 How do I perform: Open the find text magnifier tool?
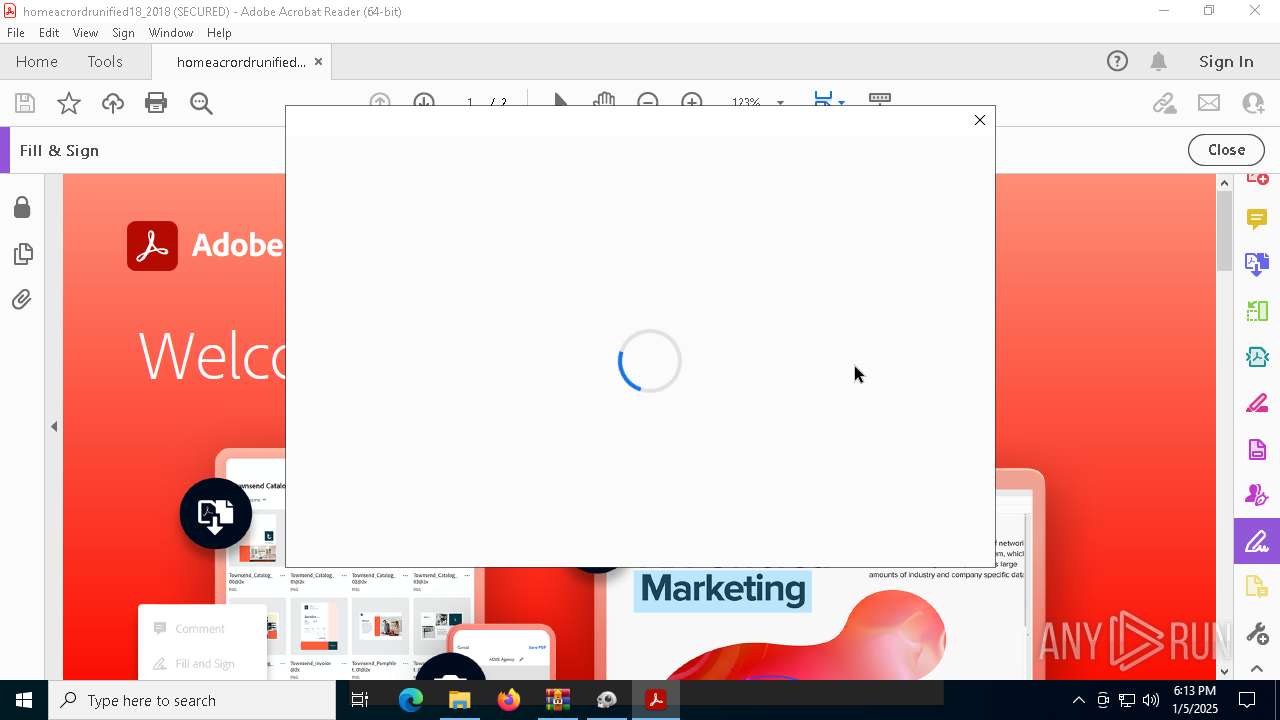pos(201,103)
